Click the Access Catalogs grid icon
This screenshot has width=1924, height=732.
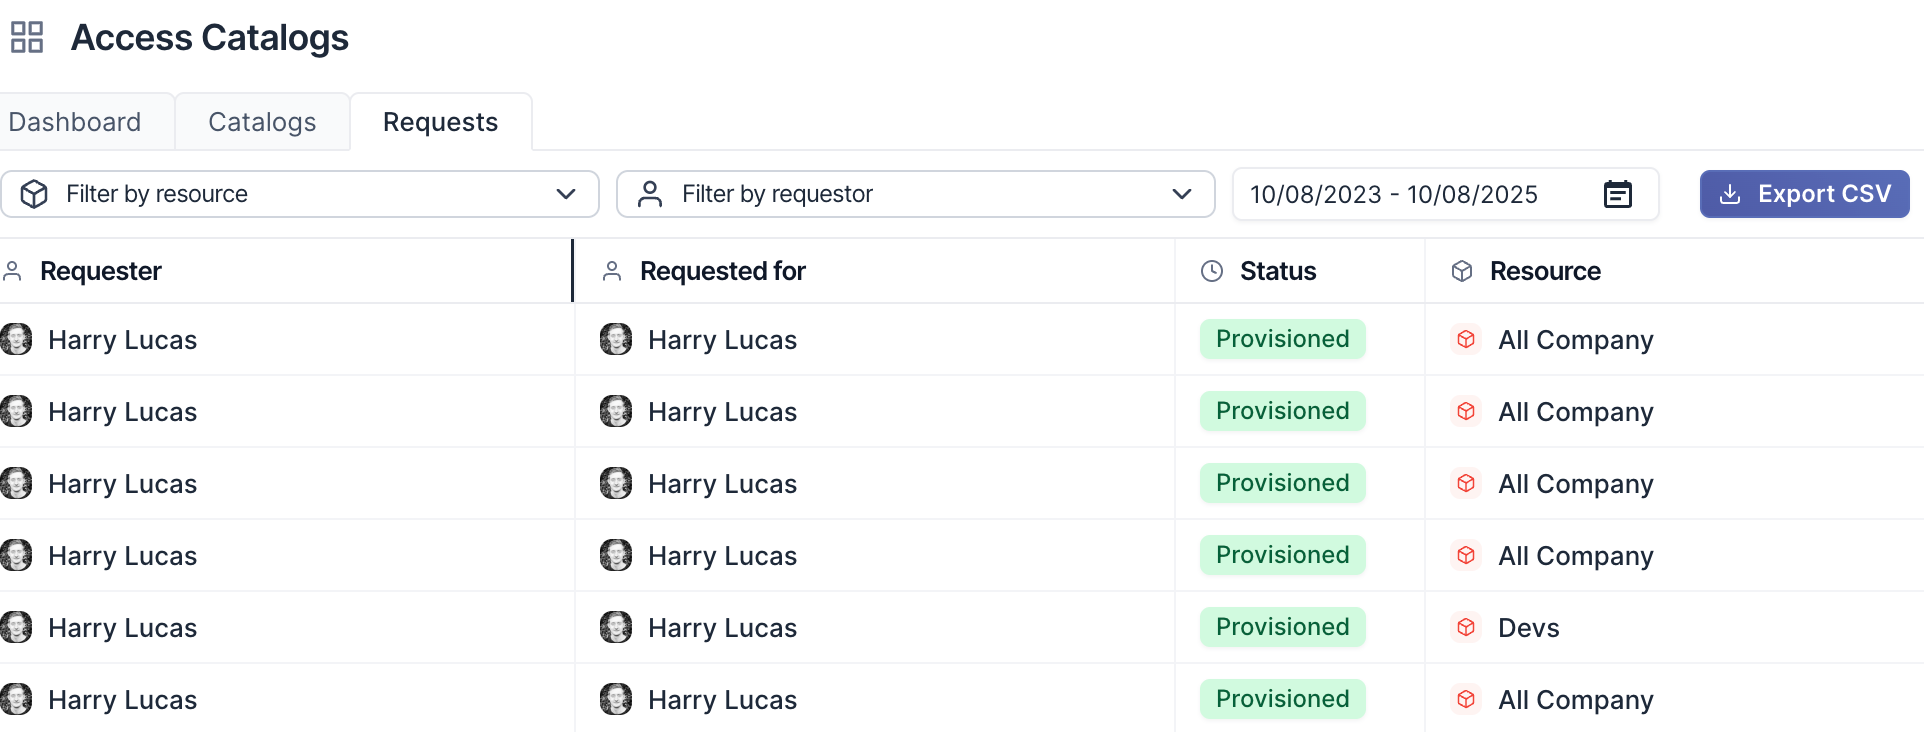point(27,38)
